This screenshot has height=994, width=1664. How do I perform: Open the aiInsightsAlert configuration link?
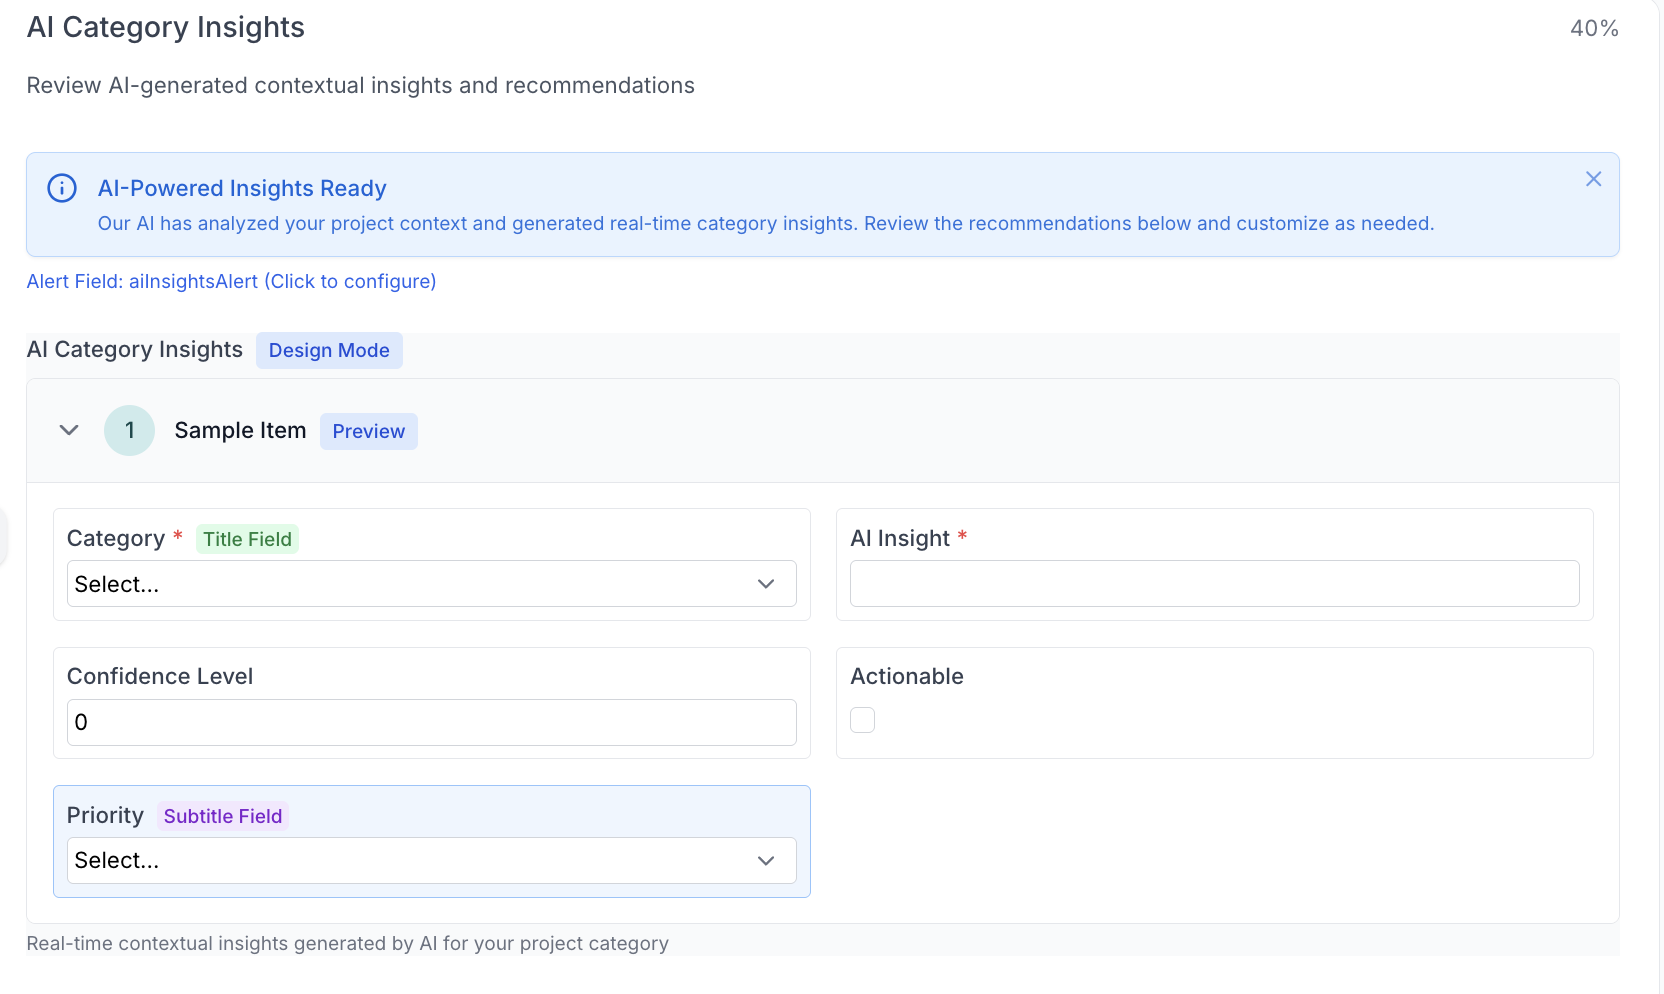click(231, 281)
